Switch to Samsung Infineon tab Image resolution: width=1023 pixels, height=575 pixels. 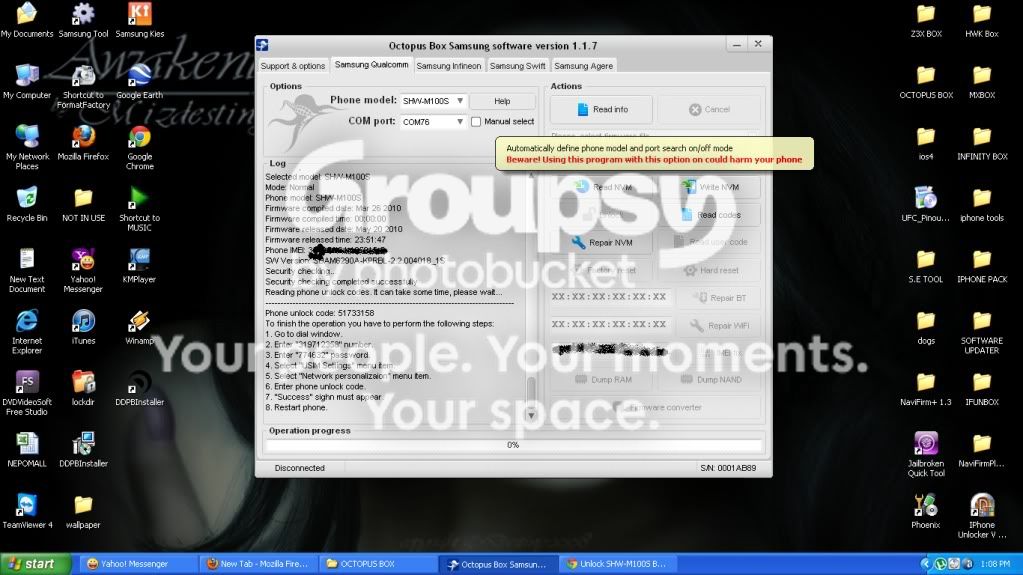(448, 66)
